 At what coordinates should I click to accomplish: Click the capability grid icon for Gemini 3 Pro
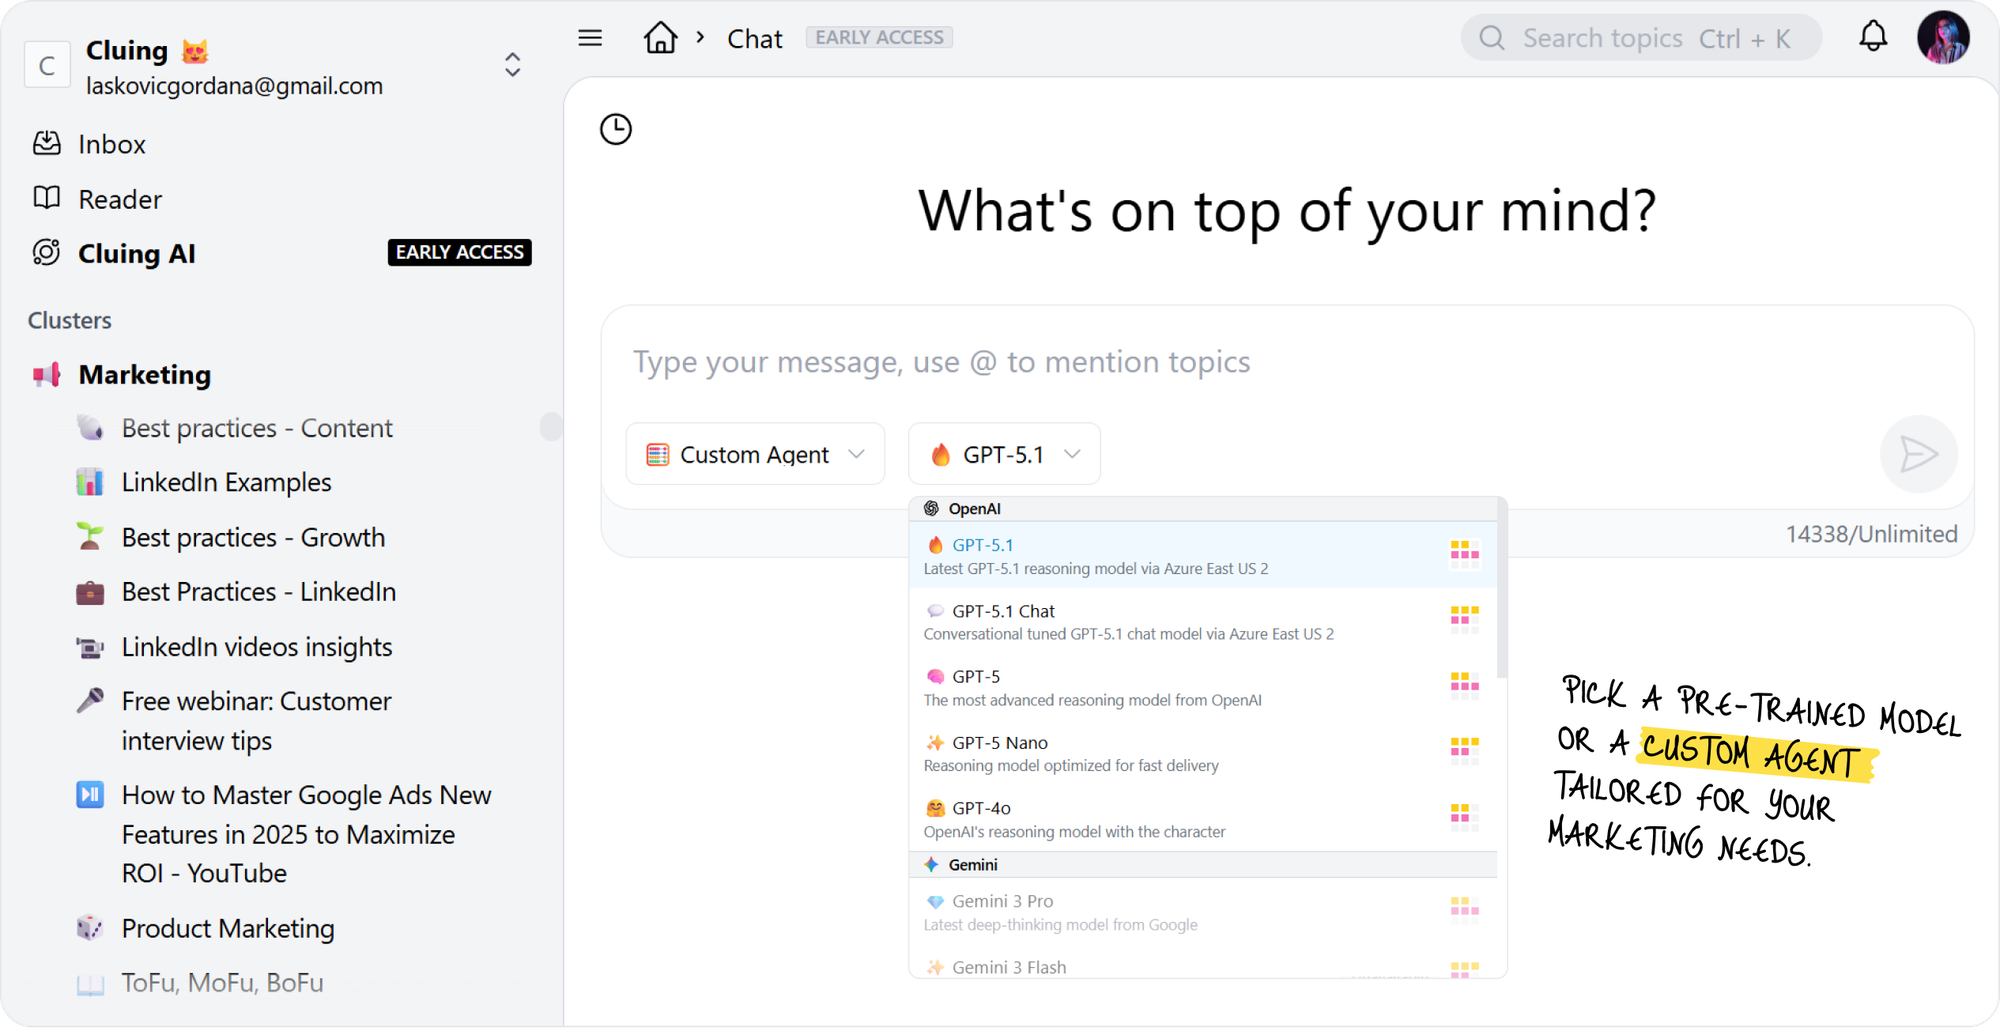coord(1465,911)
